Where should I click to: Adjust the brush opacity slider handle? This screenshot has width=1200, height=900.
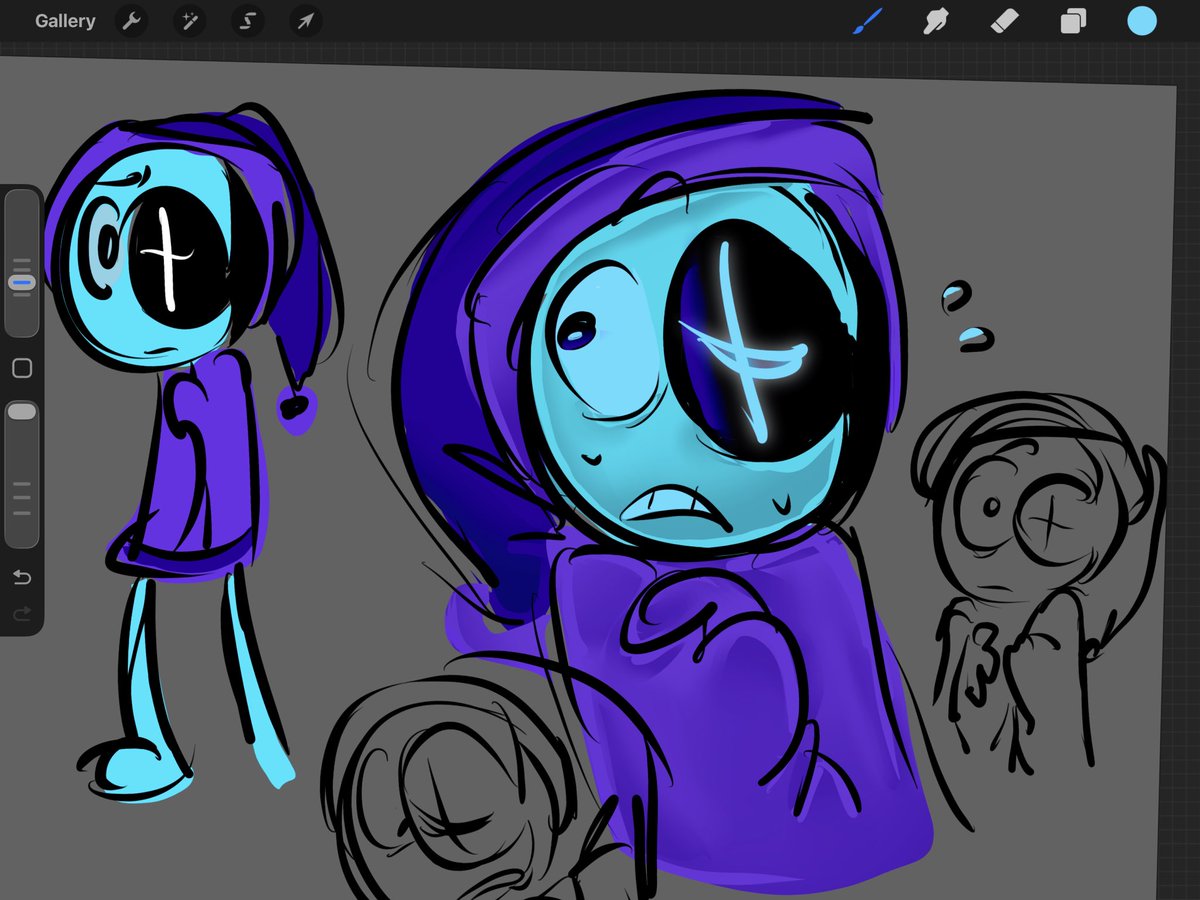point(22,411)
